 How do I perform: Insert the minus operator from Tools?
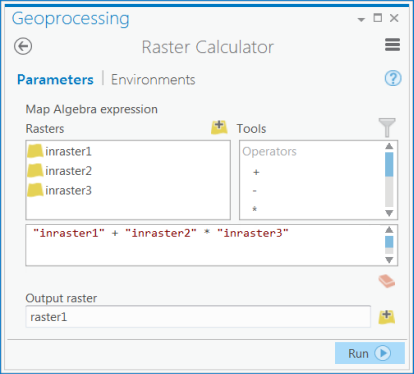[x=255, y=191]
